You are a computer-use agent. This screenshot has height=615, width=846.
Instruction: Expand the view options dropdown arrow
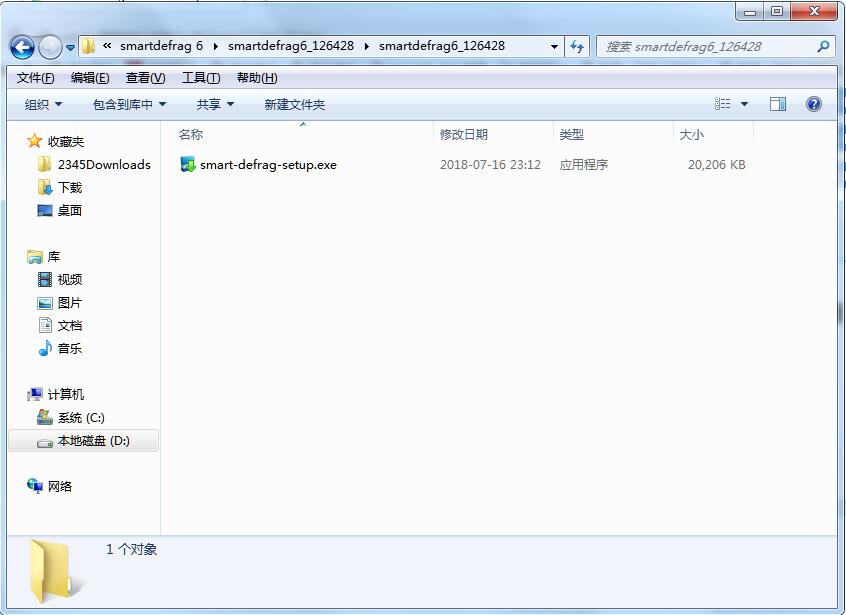click(745, 104)
